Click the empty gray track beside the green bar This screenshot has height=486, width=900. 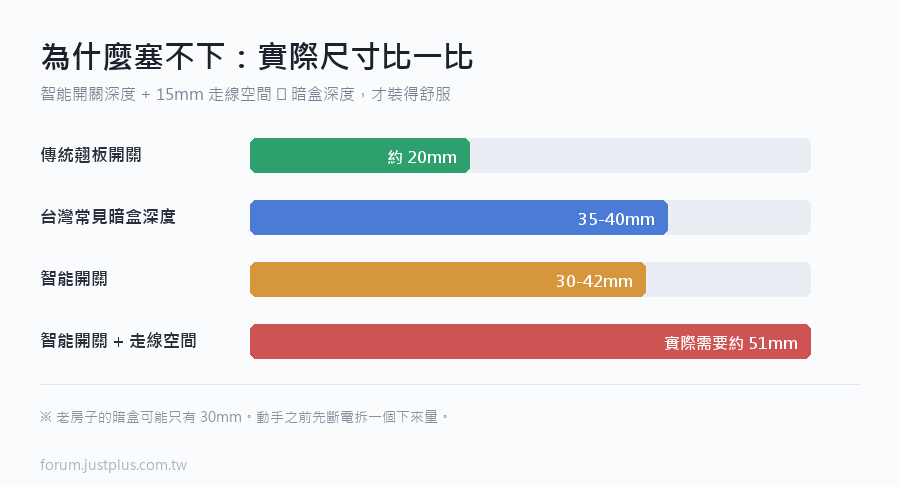641,155
